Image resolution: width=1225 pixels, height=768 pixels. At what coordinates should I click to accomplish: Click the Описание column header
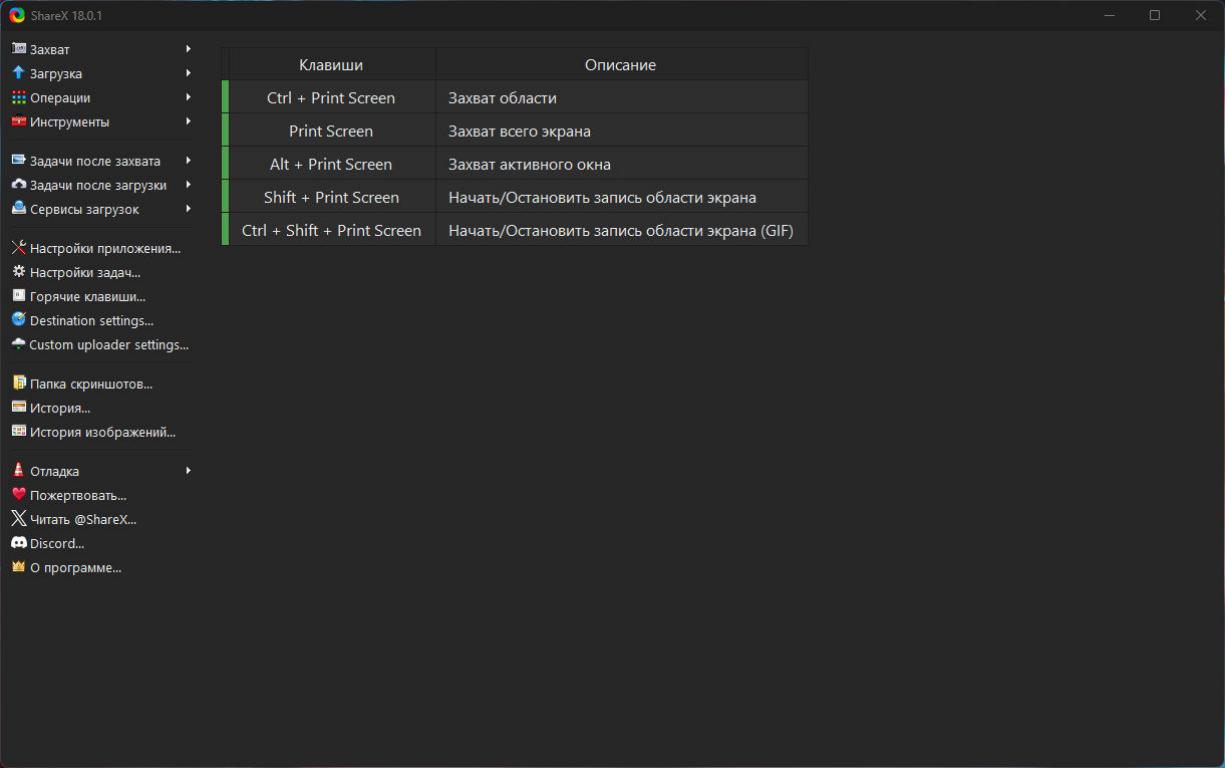coord(620,65)
